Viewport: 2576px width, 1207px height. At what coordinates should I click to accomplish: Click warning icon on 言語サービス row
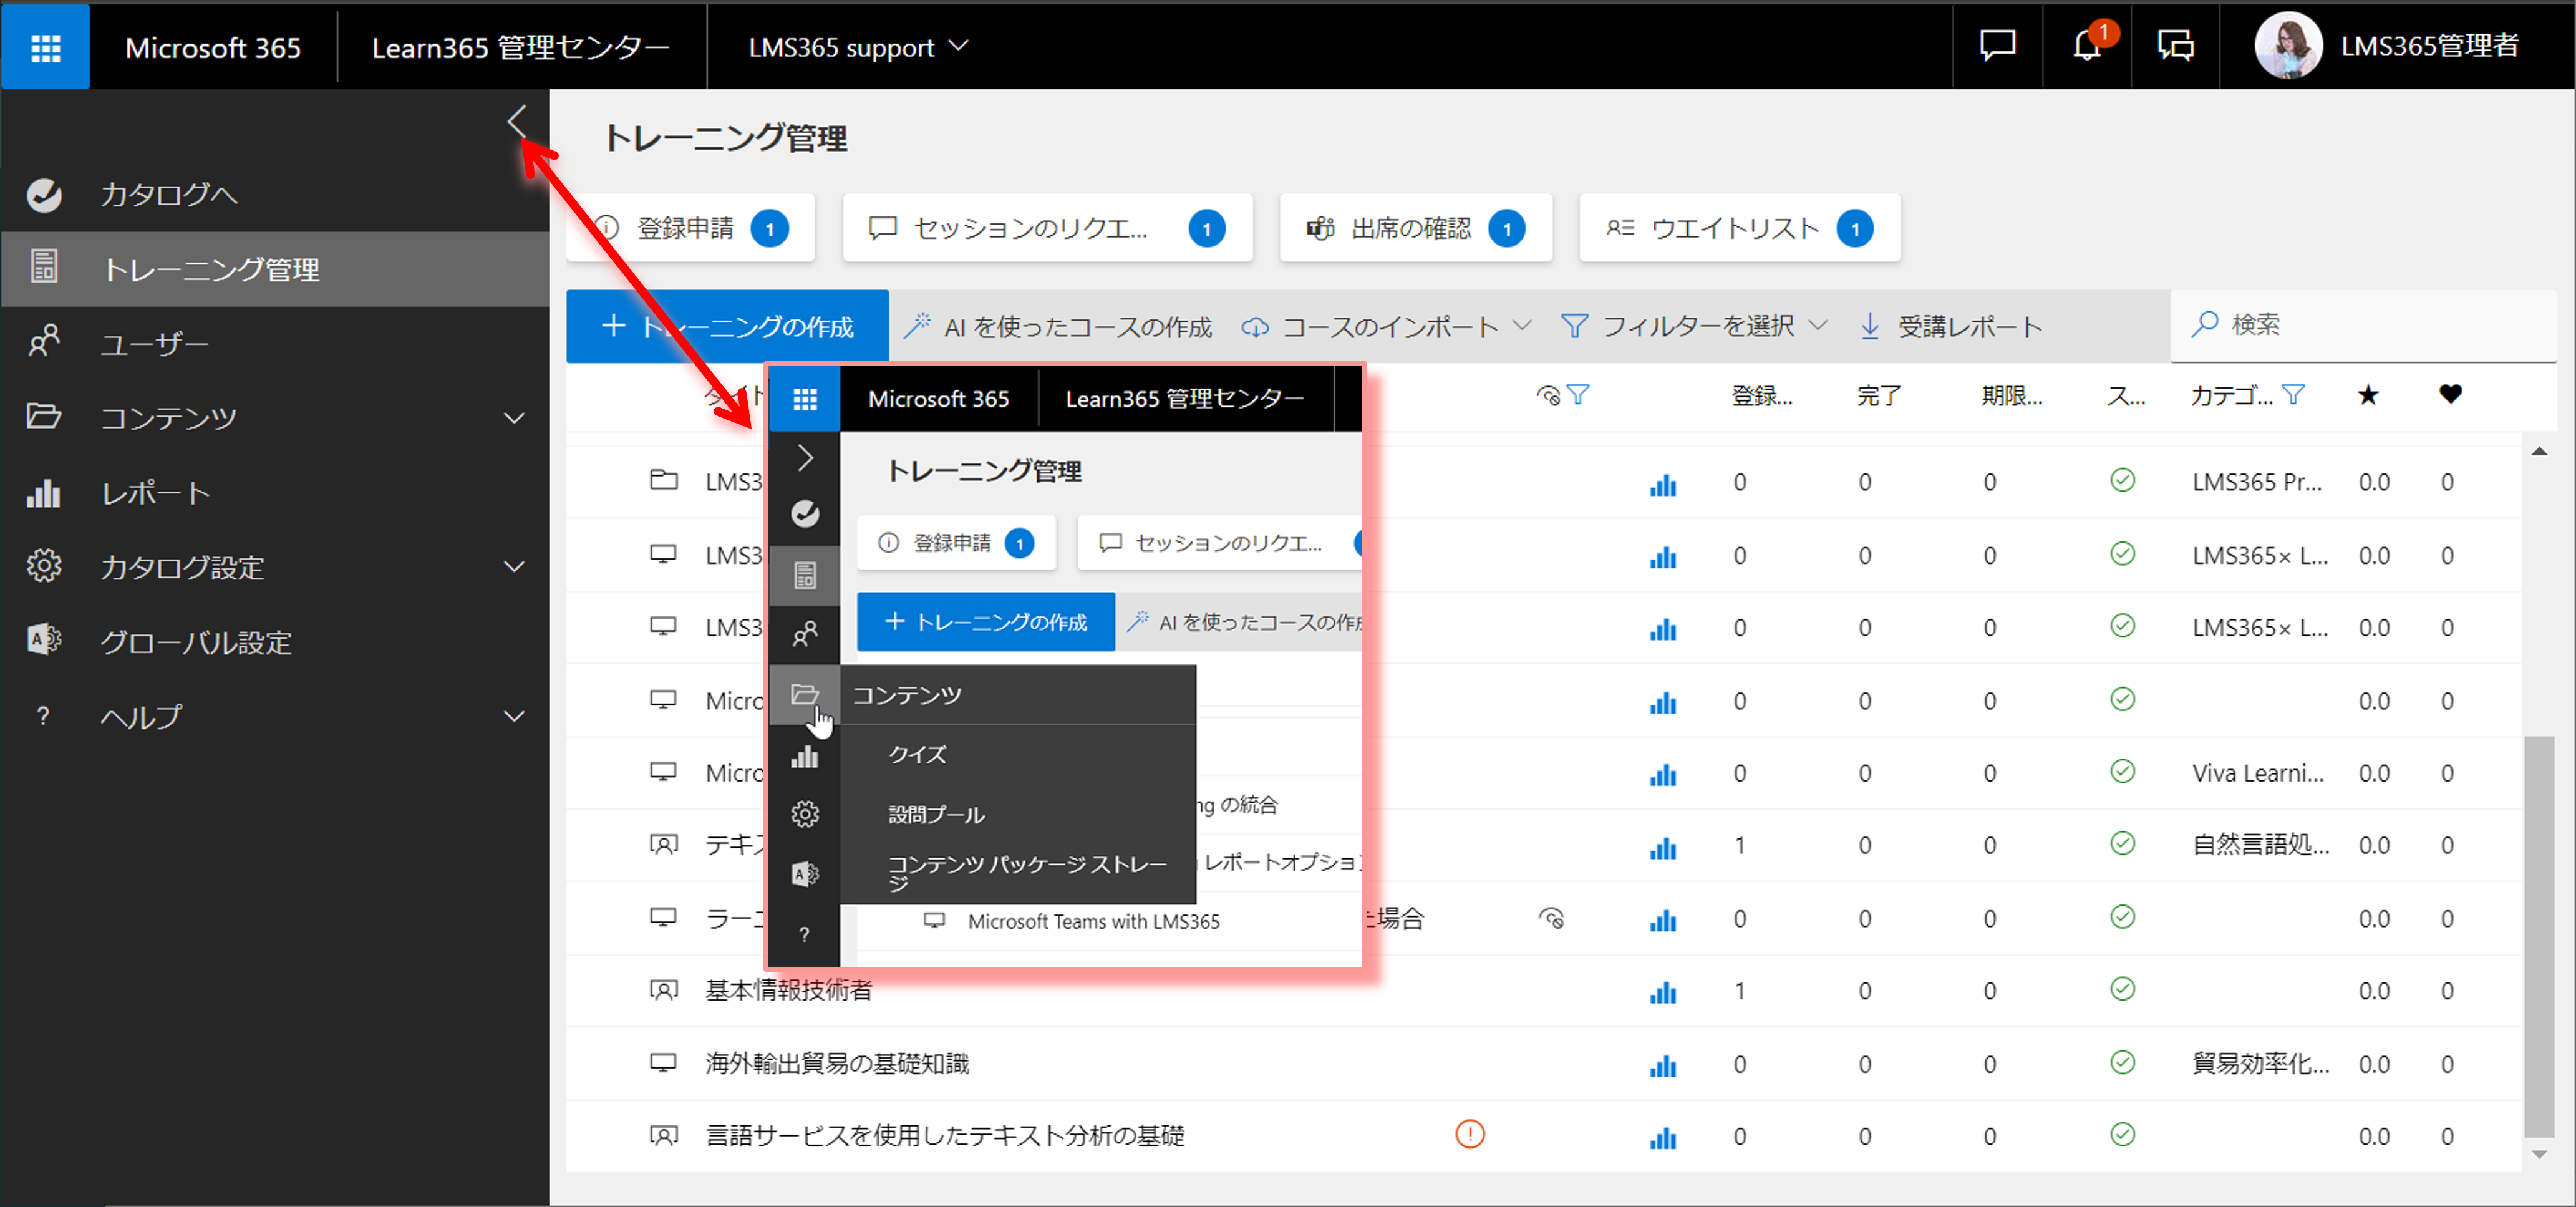(1470, 1134)
